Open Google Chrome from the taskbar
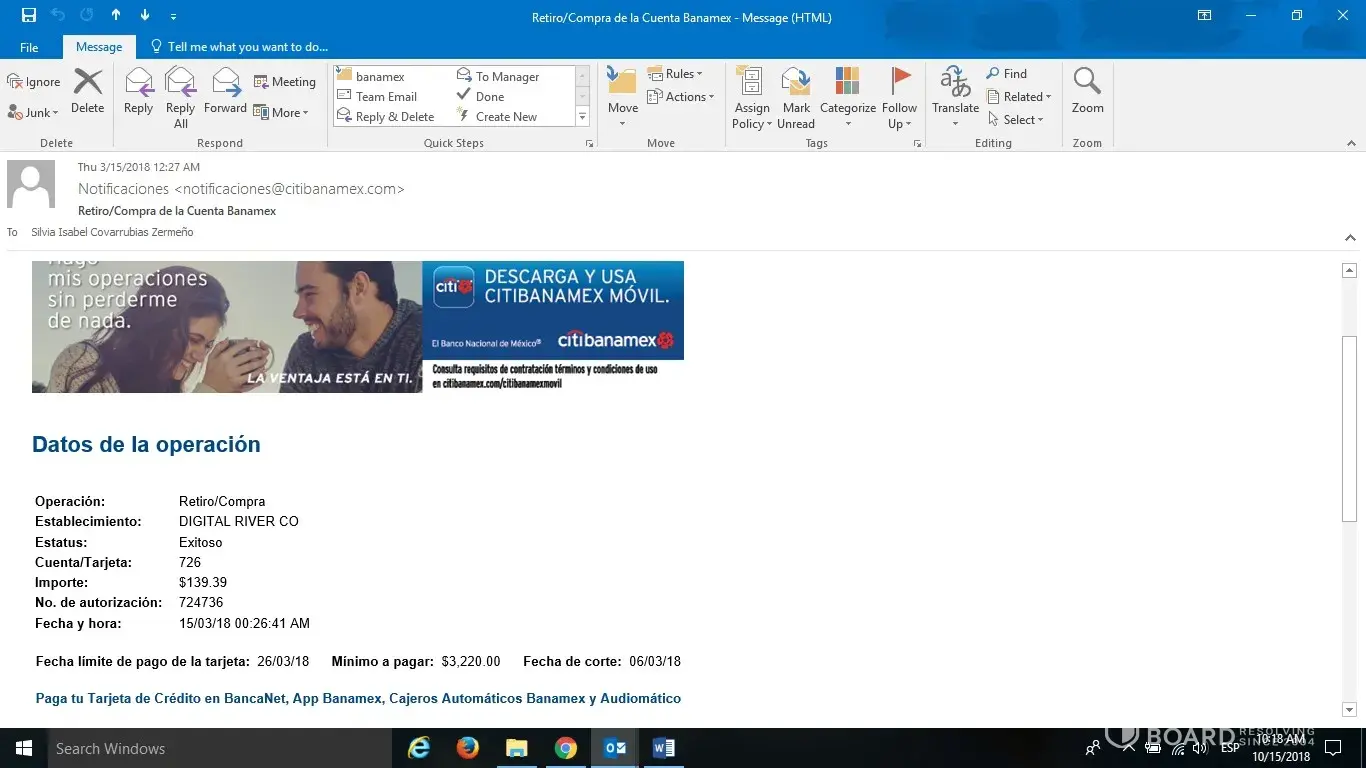 coord(566,748)
